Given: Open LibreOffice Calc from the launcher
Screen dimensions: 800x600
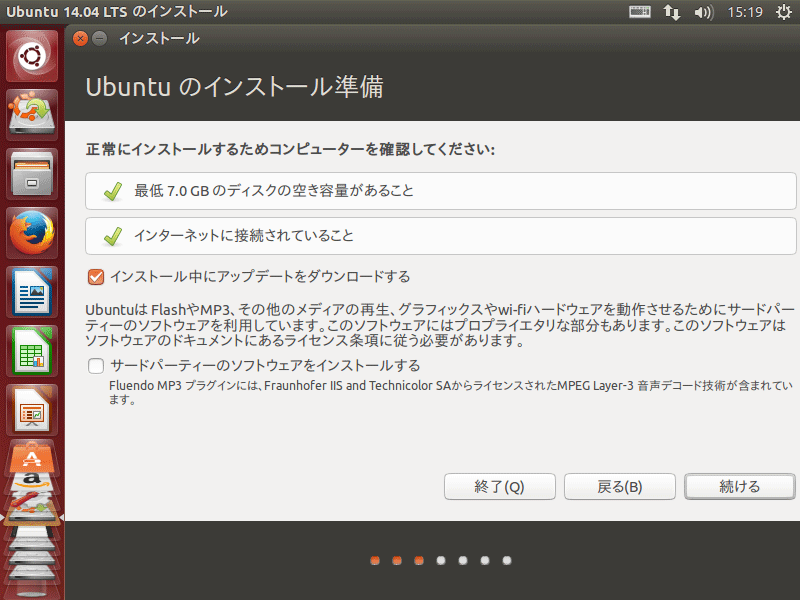Looking at the screenshot, I should 32,352.
